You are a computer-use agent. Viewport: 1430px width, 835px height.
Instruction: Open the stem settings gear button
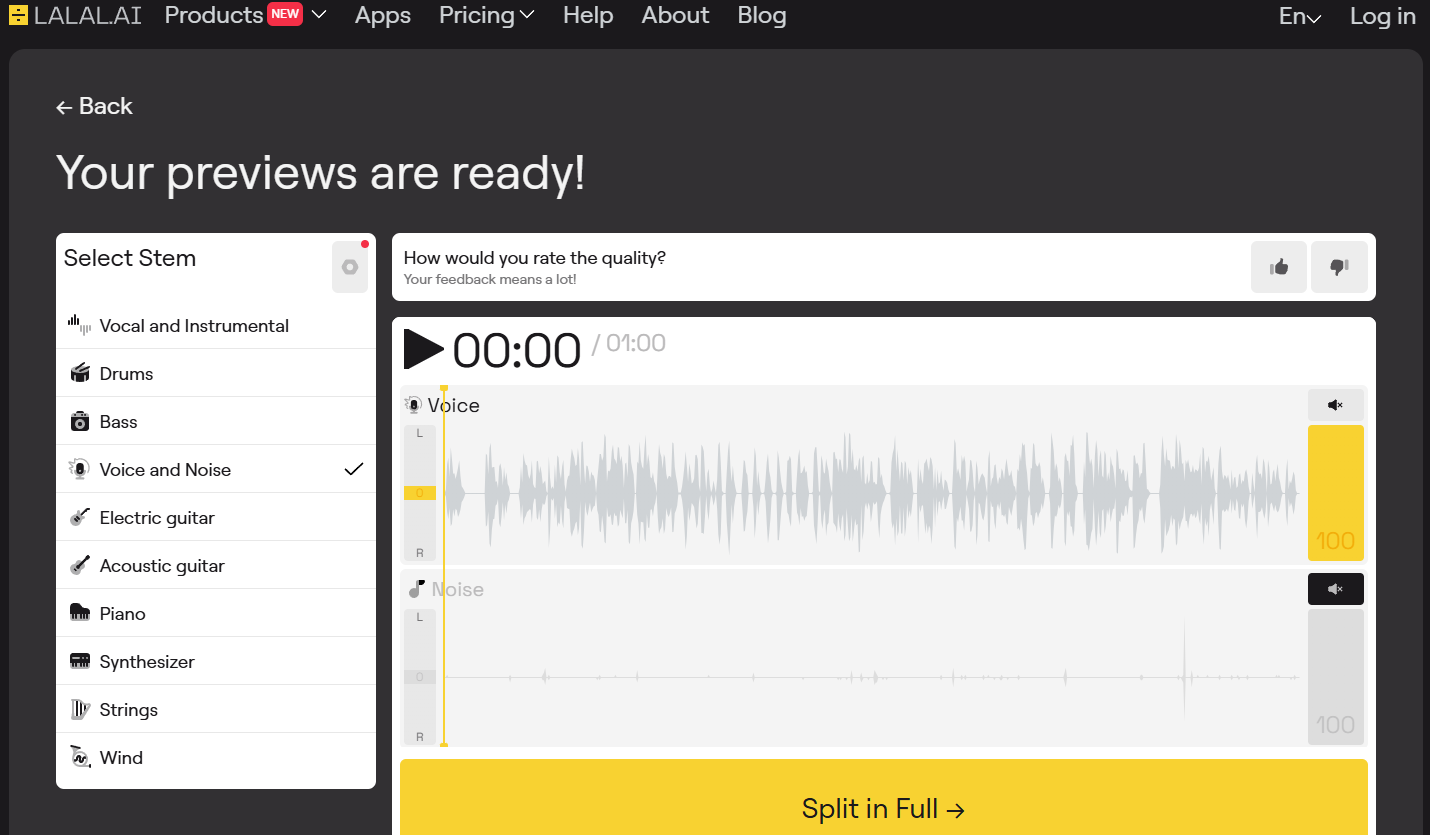tap(350, 267)
